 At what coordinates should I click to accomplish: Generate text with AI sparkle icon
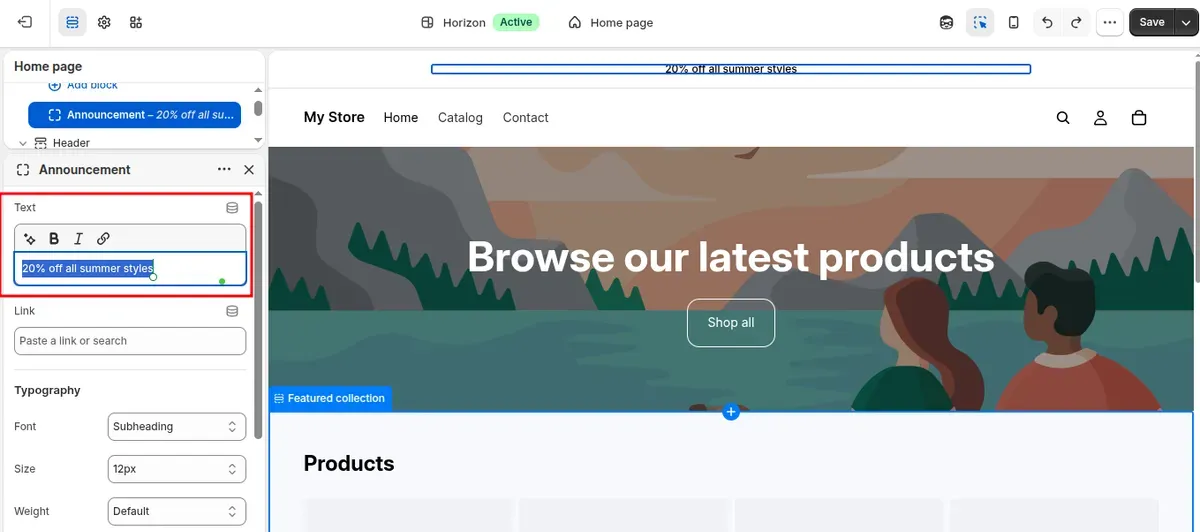click(x=30, y=238)
